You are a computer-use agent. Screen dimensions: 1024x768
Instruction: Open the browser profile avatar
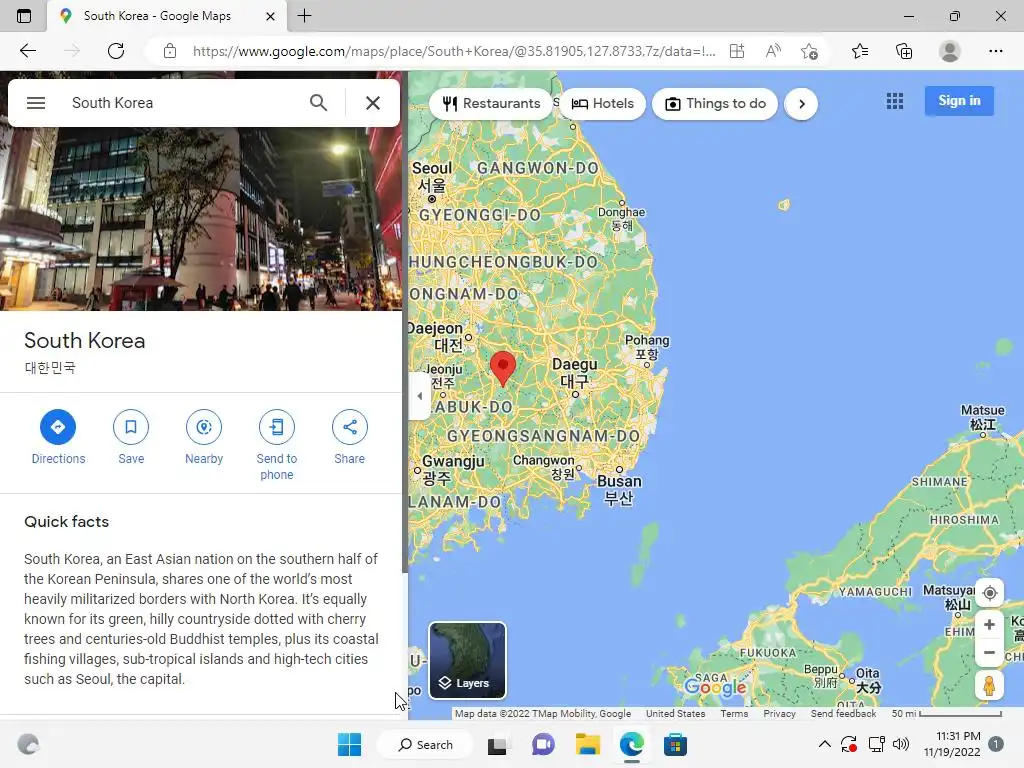click(x=950, y=51)
